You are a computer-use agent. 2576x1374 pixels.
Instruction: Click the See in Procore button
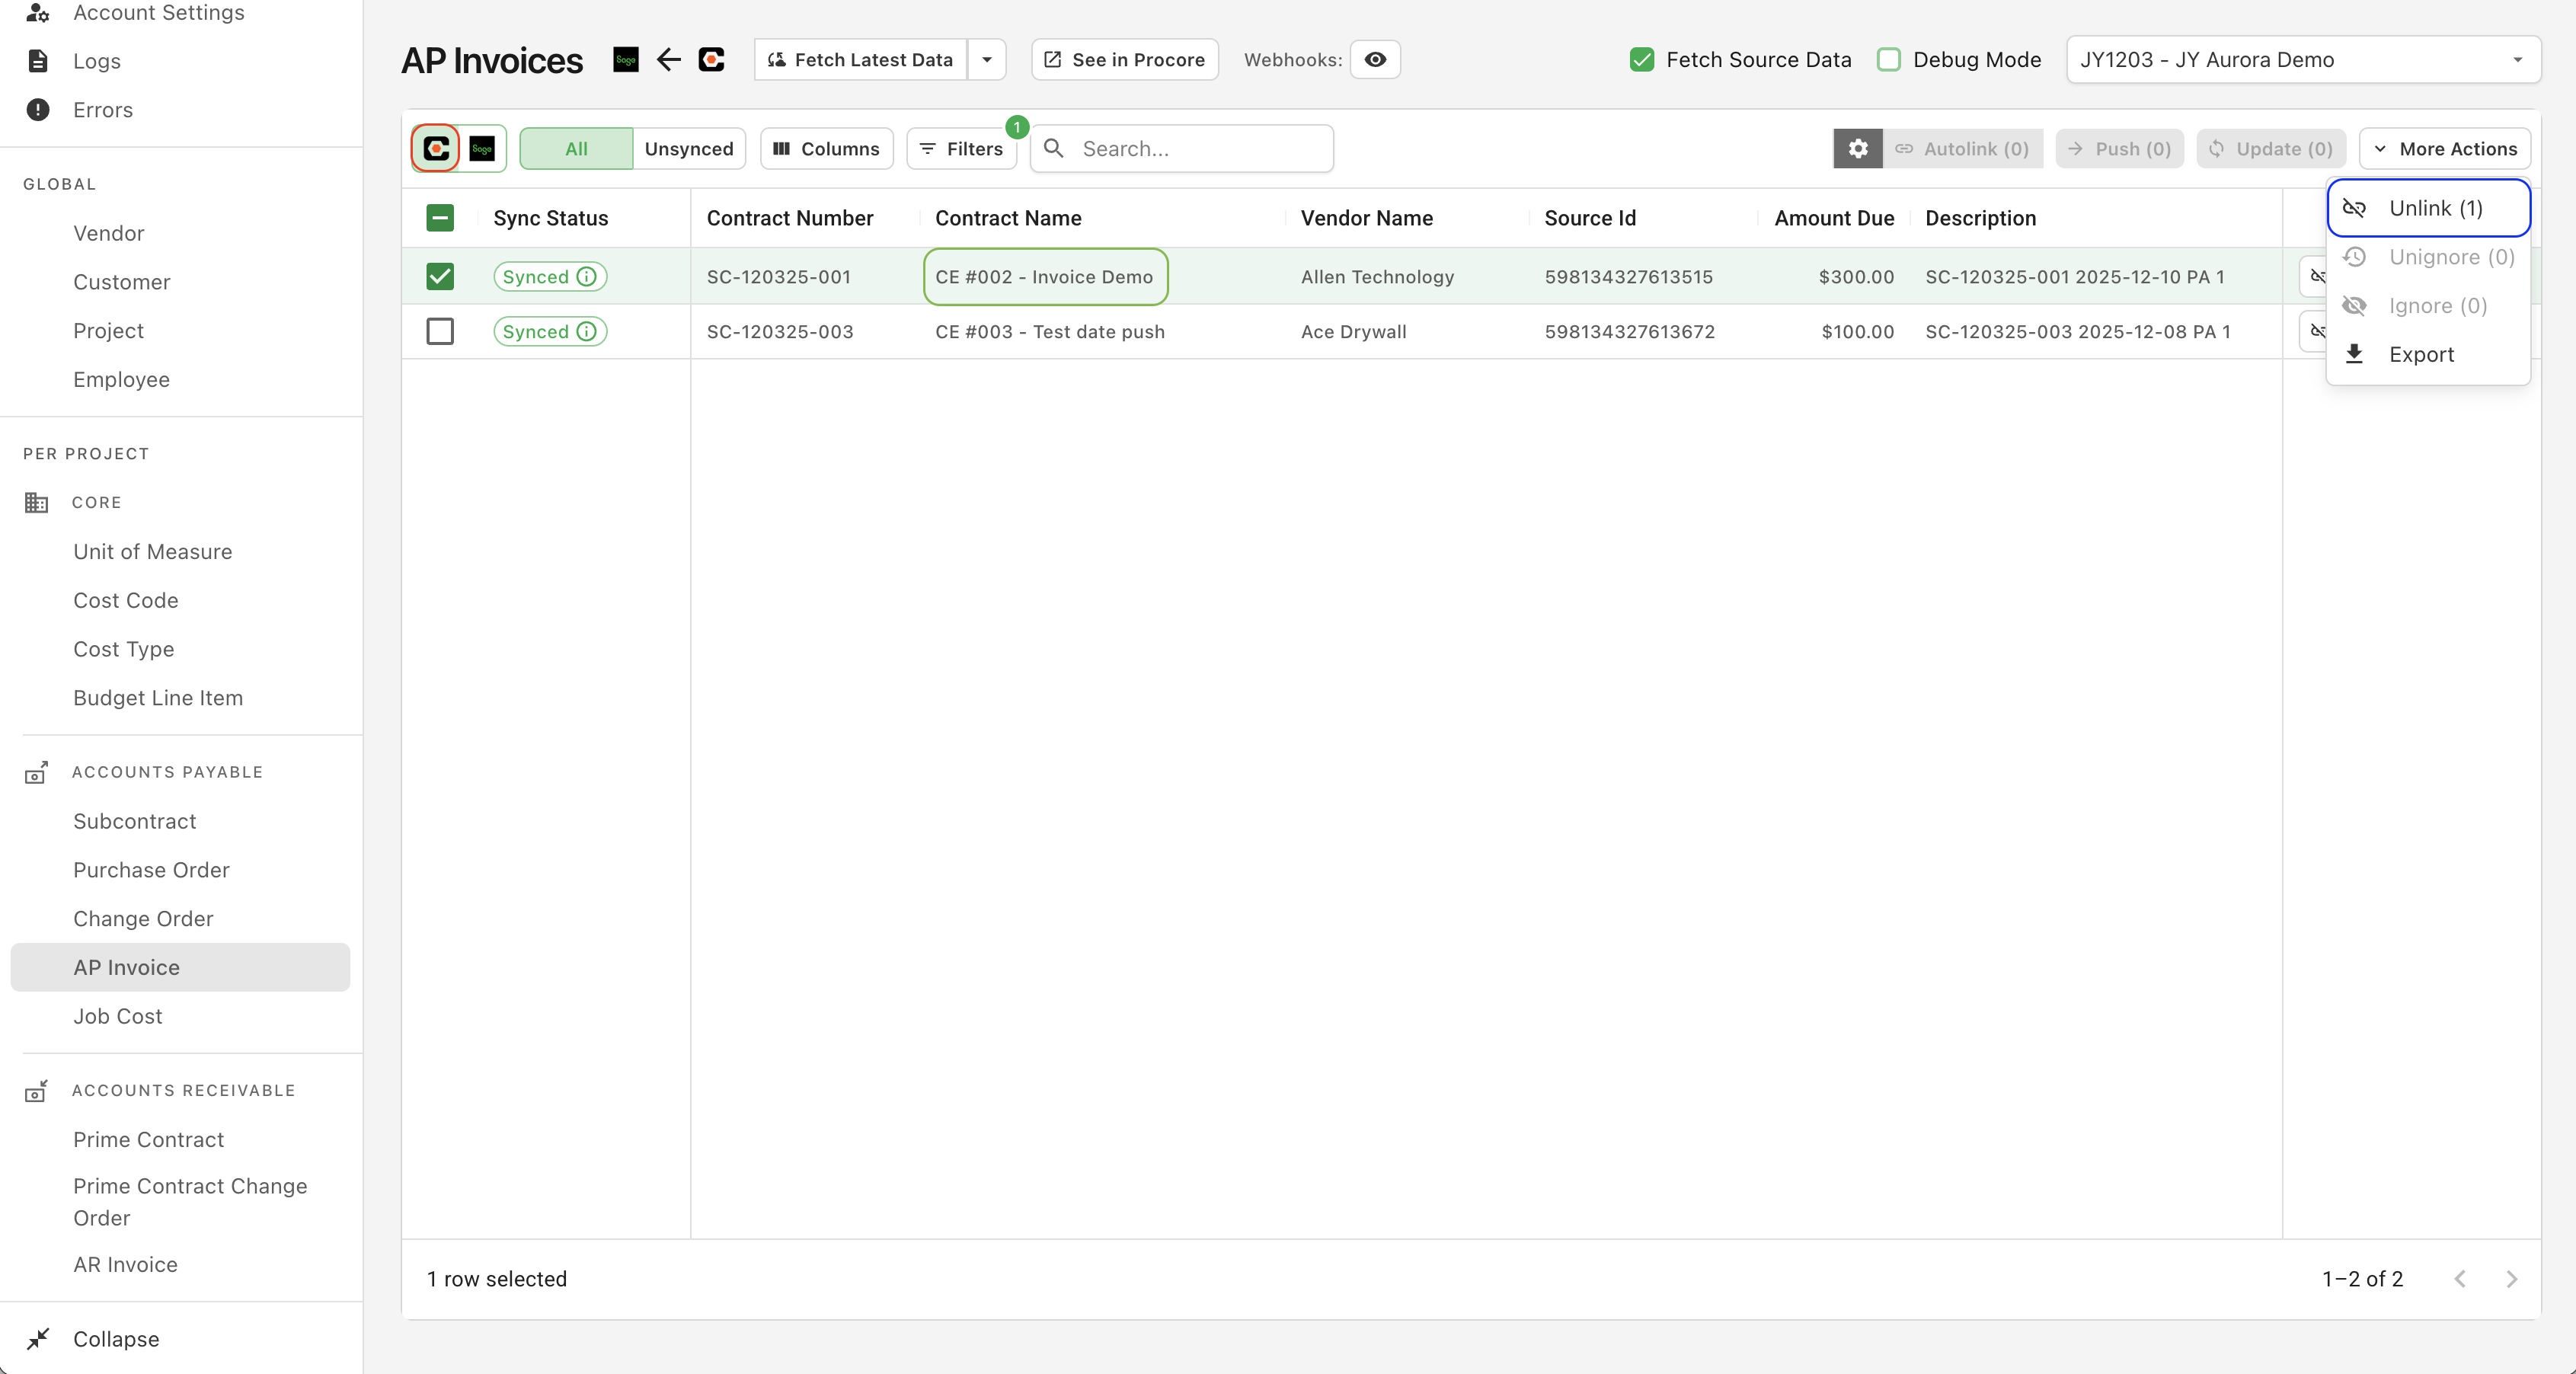coord(1124,60)
